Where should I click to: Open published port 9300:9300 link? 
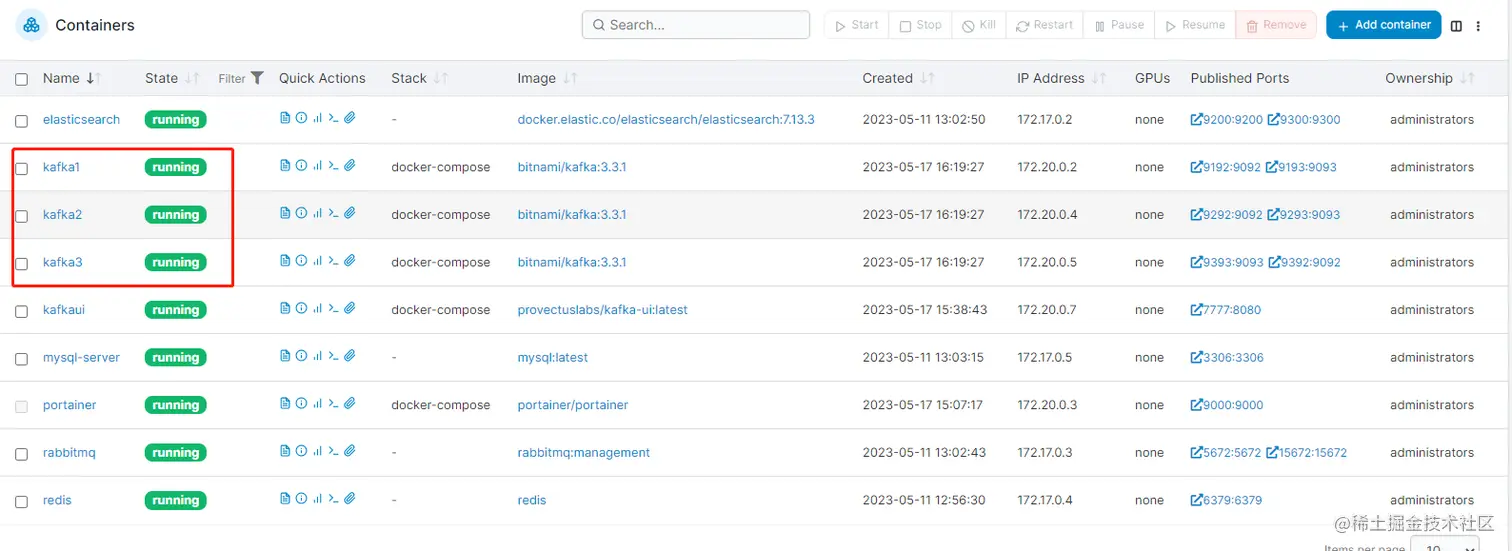1304,119
